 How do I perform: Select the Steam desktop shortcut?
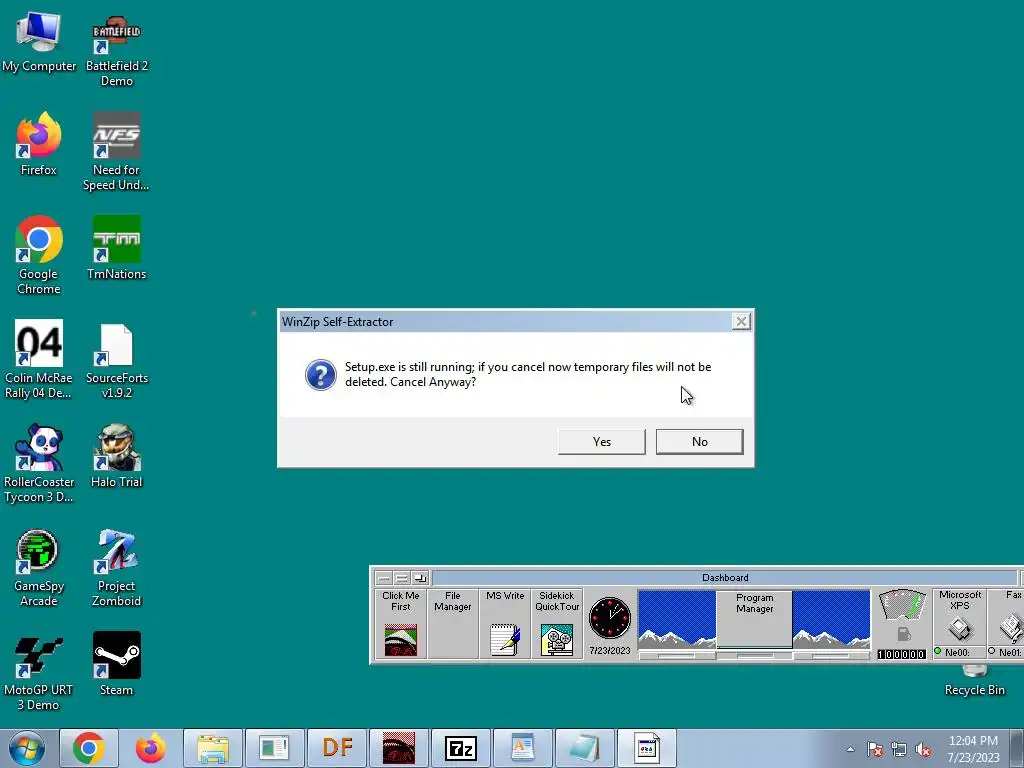[117, 664]
